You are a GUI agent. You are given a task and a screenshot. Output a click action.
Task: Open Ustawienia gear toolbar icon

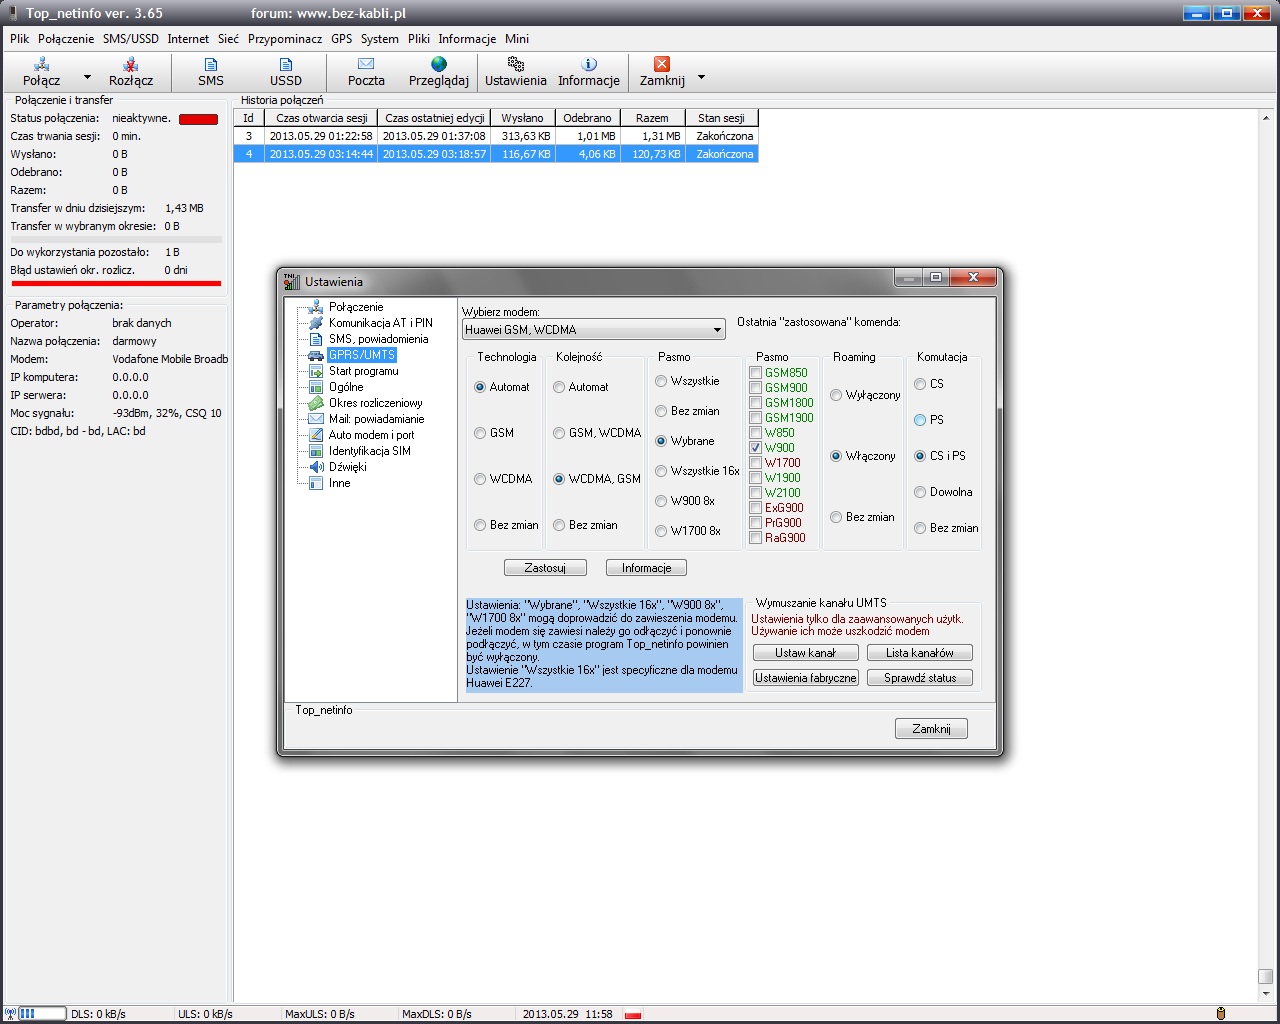515,64
